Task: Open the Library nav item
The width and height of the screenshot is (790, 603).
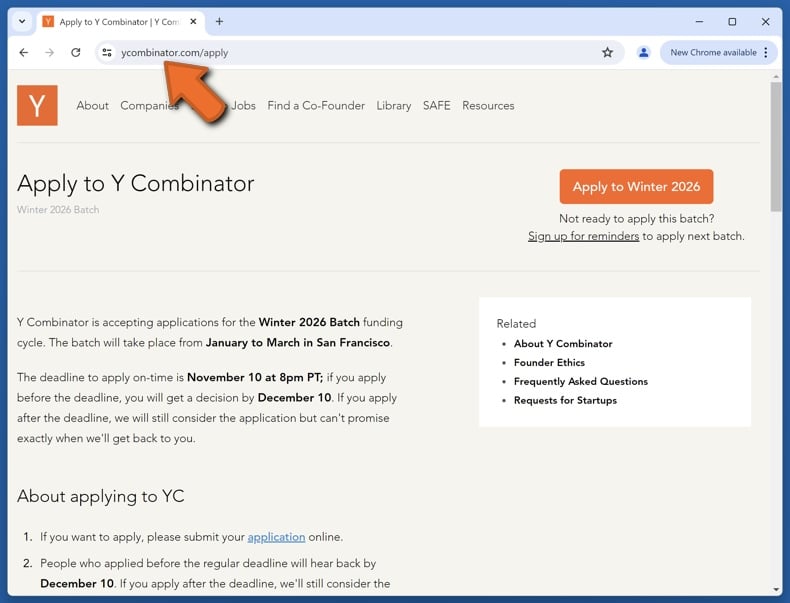Action: [393, 106]
